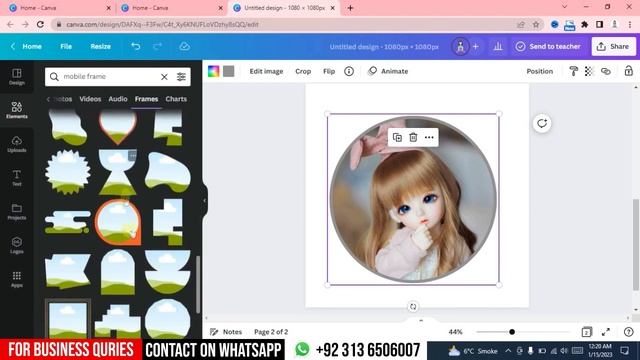
Task: Reload the page in browser
Action: pyautogui.click(x=40, y=24)
